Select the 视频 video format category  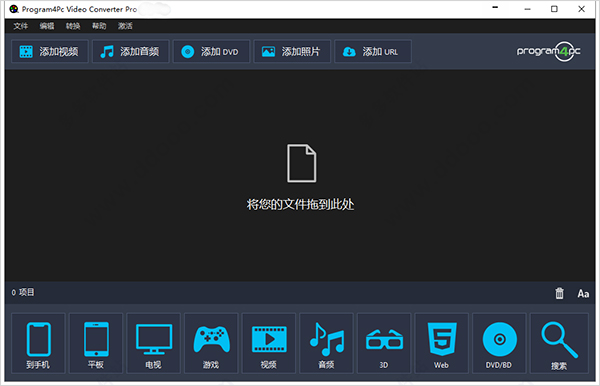[x=269, y=343]
